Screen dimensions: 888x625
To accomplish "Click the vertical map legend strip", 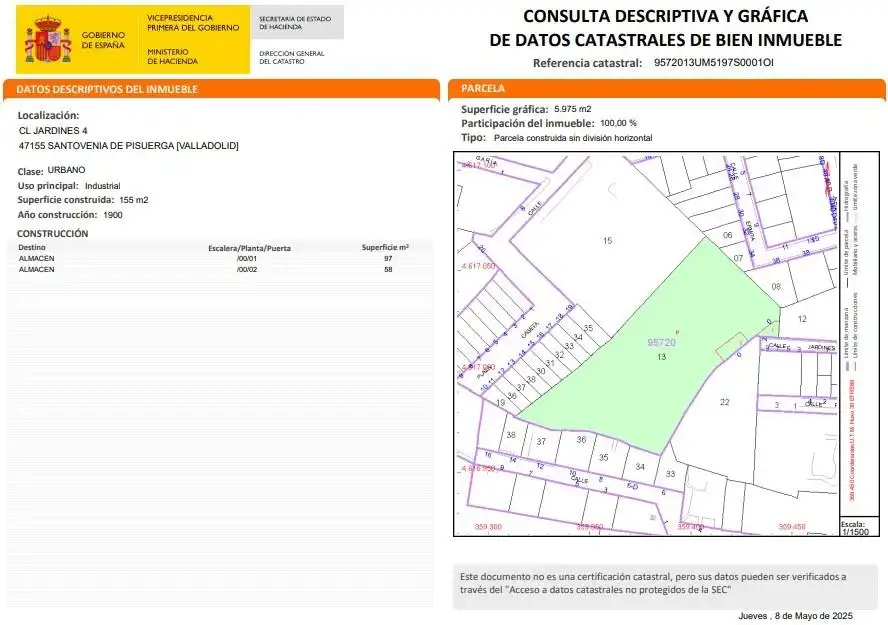I will click(x=859, y=335).
